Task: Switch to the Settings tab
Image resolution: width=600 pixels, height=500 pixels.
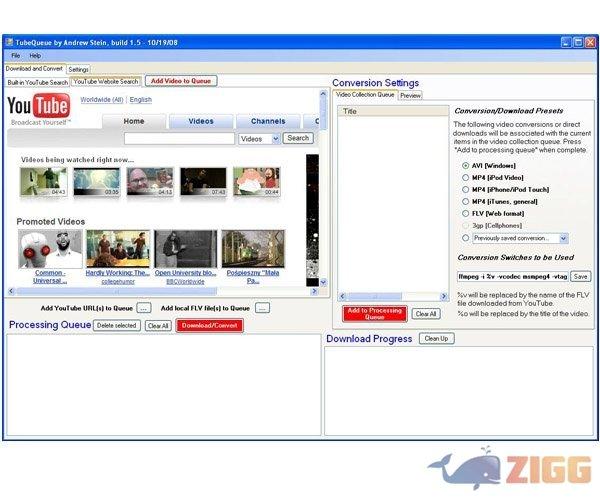Action: pos(78,69)
